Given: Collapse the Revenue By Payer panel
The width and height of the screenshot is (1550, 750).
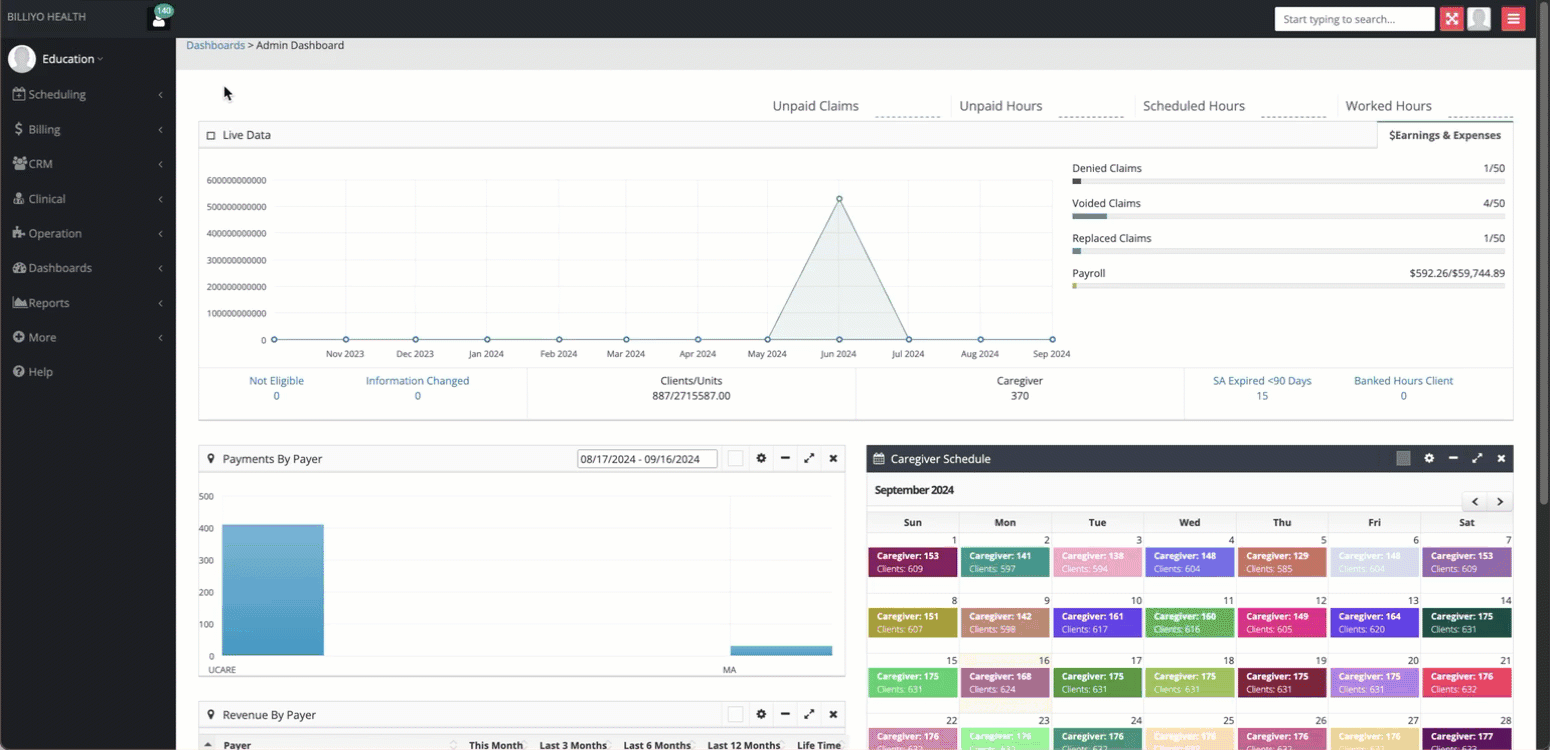Looking at the screenshot, I should coord(785,714).
